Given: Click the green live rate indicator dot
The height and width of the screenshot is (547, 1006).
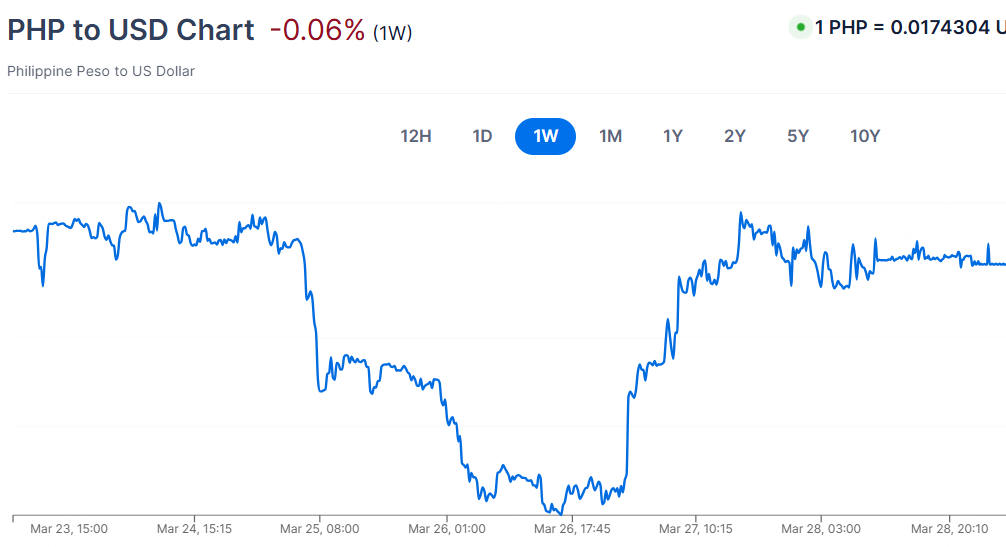Looking at the screenshot, I should pos(800,27).
